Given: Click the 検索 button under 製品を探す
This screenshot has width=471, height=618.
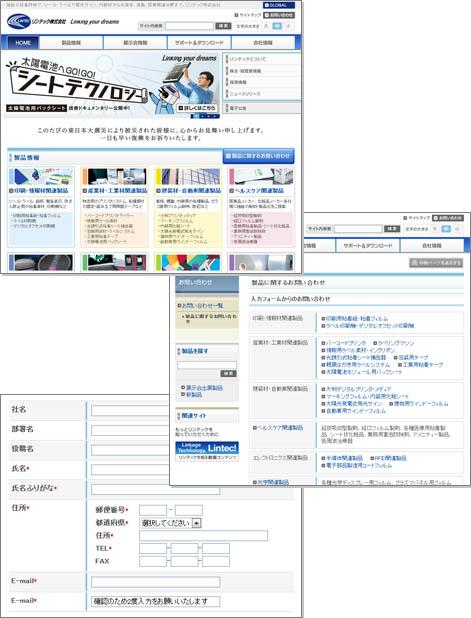Looking at the screenshot, I should click(x=229, y=374).
